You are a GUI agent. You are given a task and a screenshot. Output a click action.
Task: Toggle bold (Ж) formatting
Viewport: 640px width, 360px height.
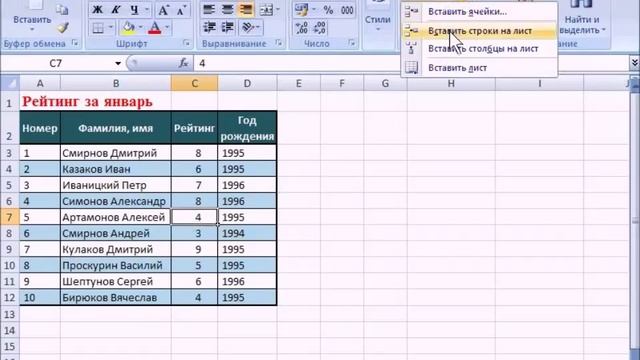[x=97, y=10]
